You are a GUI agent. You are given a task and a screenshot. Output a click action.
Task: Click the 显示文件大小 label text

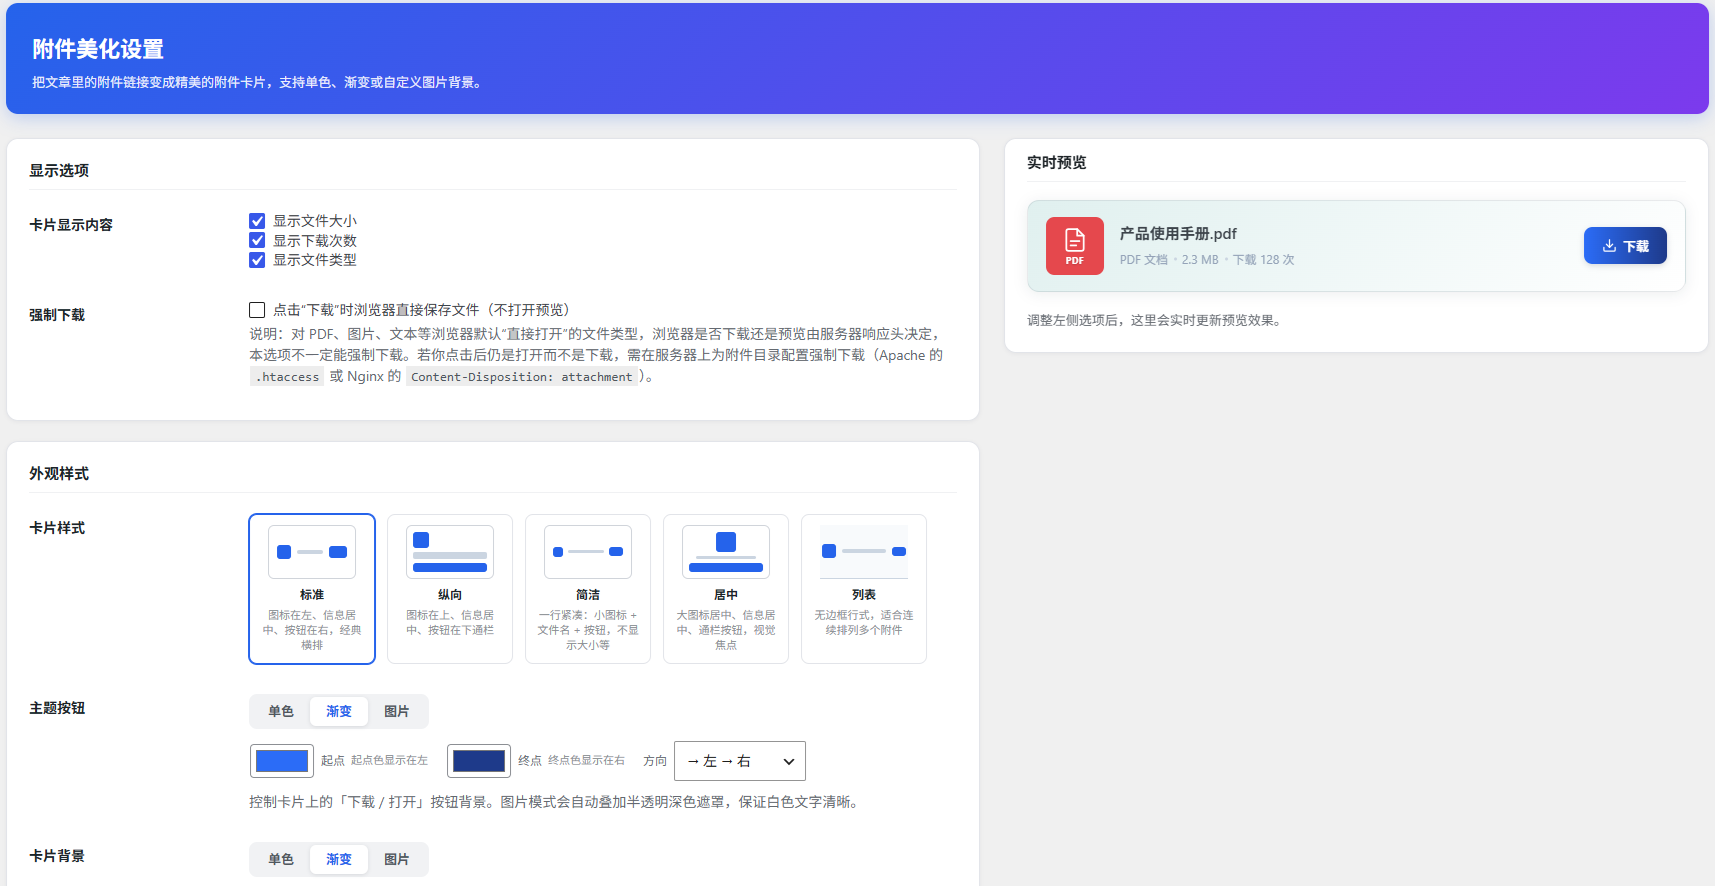[x=315, y=221]
